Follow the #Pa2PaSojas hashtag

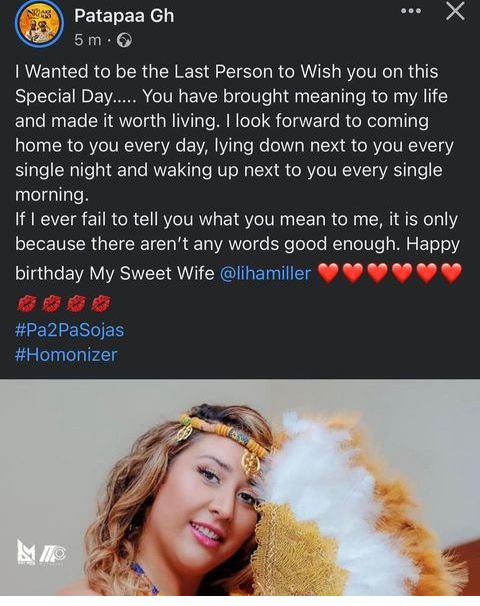click(70, 330)
